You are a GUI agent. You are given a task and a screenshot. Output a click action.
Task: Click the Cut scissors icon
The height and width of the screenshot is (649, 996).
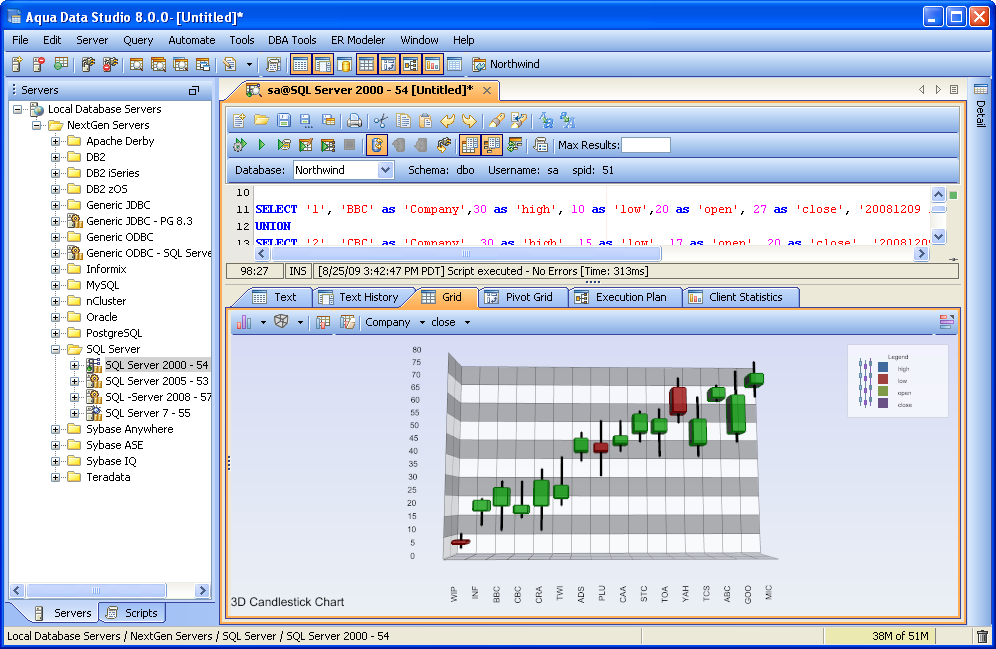pos(380,120)
